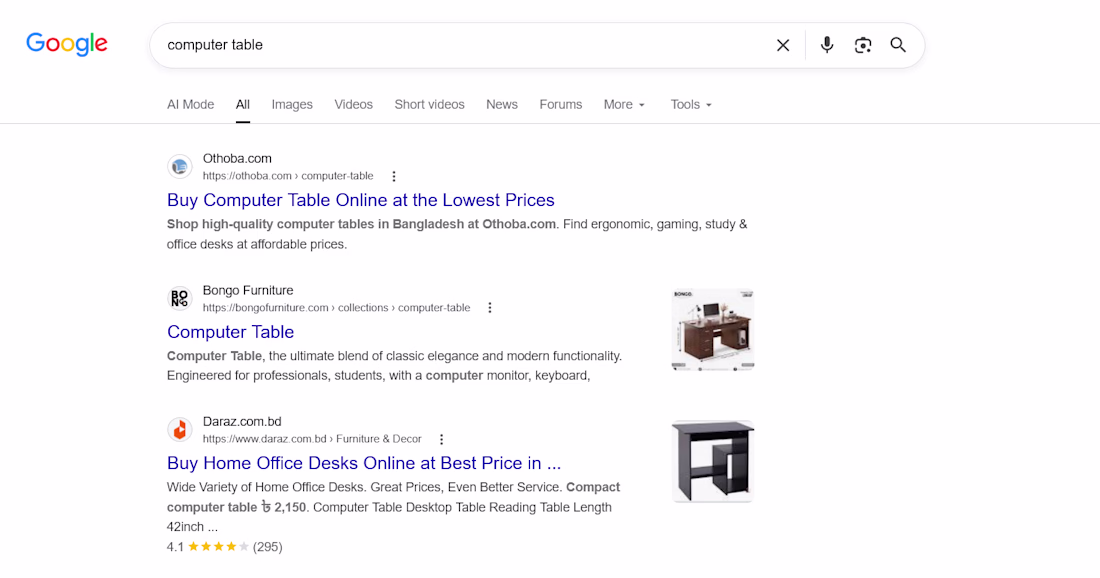The height and width of the screenshot is (578, 1100).
Task: Click the Daraz.com.bd favicon
Action: (x=180, y=430)
